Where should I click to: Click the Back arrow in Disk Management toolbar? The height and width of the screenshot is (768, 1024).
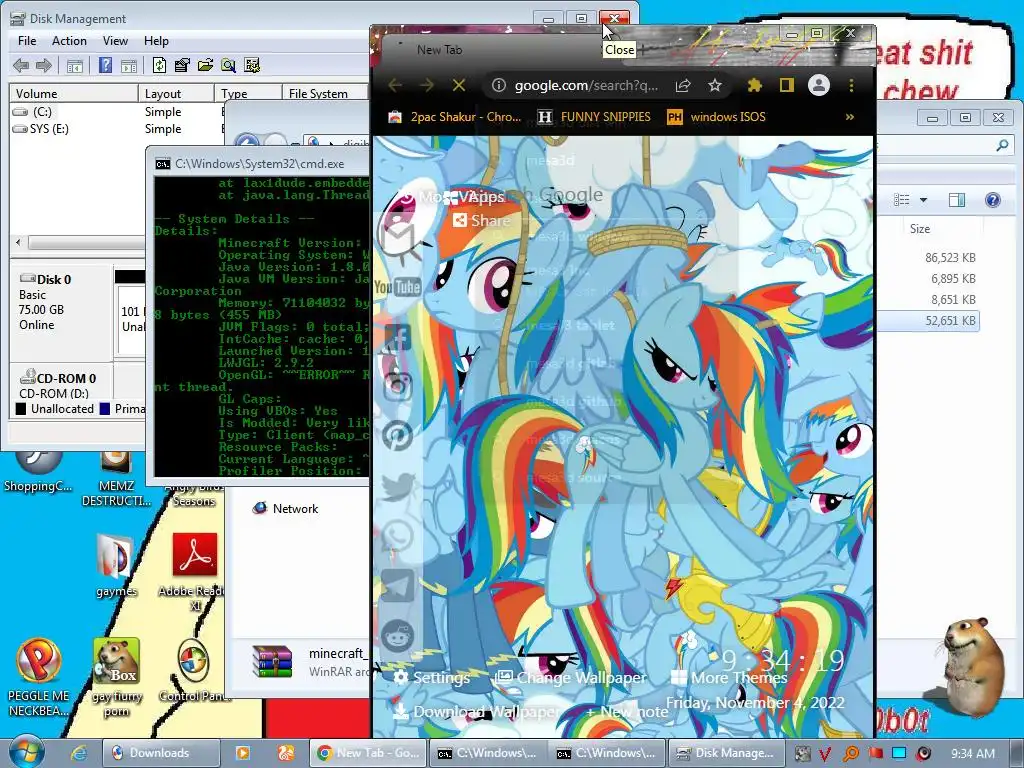[x=21, y=65]
